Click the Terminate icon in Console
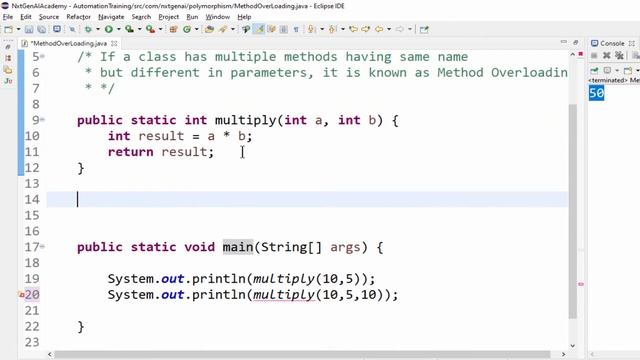This screenshot has height=360, width=640. 594,55
